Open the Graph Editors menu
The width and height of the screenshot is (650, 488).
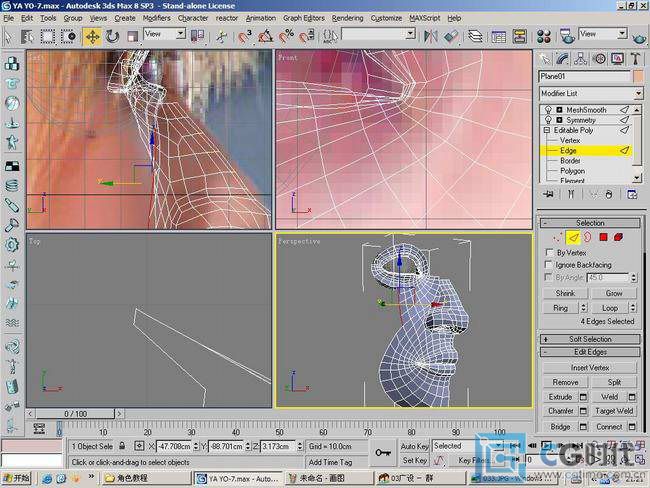(303, 18)
